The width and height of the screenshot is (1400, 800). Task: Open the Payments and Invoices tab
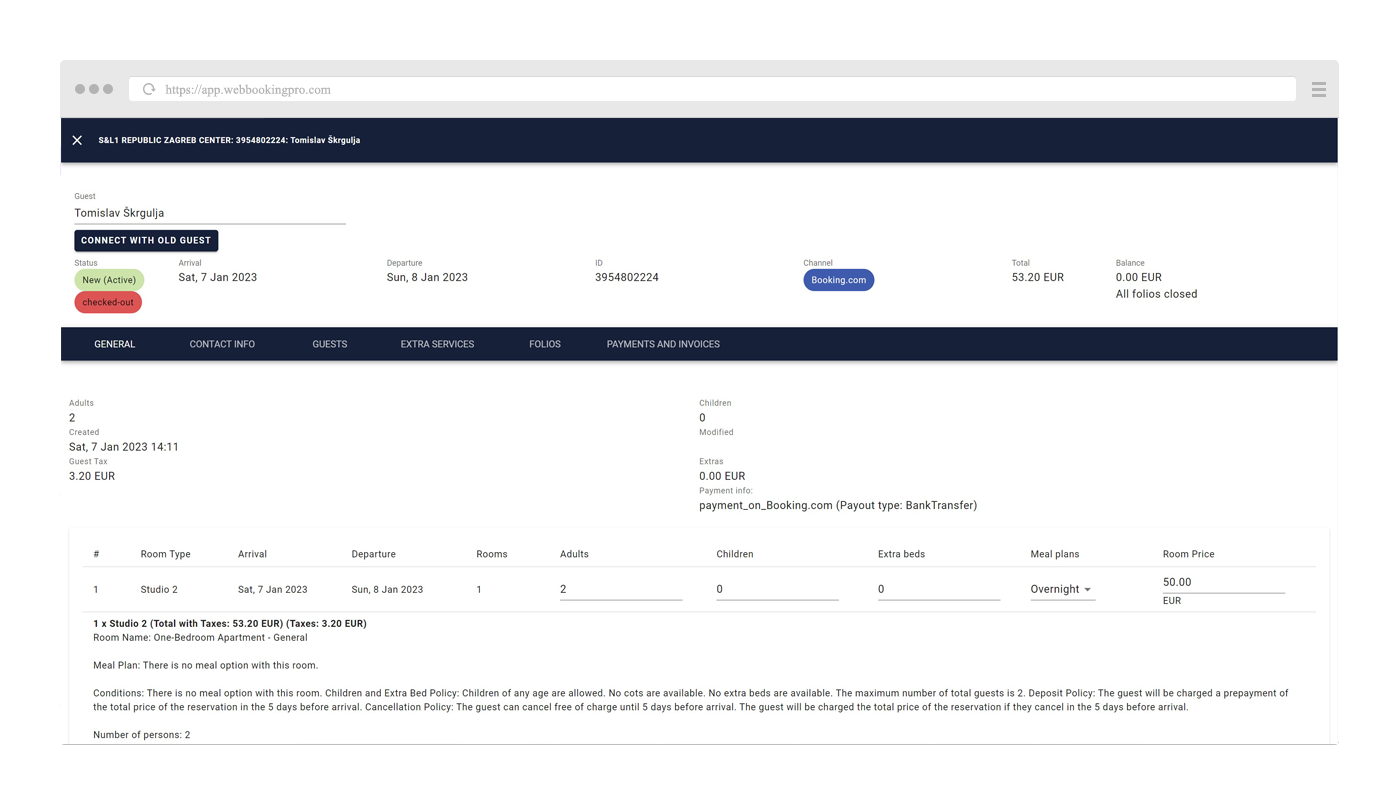tap(663, 344)
